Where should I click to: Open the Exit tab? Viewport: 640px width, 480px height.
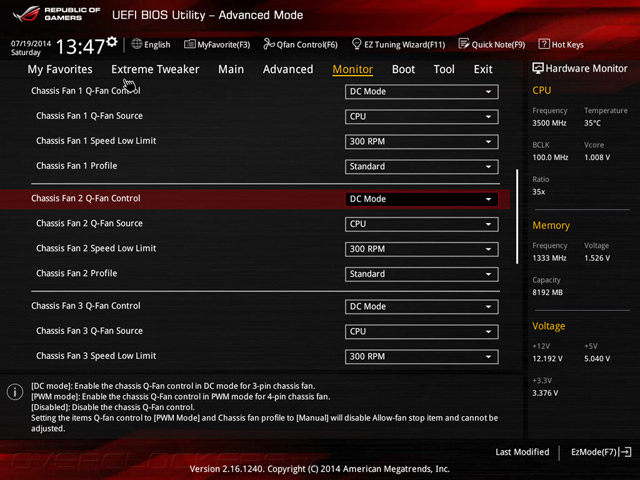(483, 69)
